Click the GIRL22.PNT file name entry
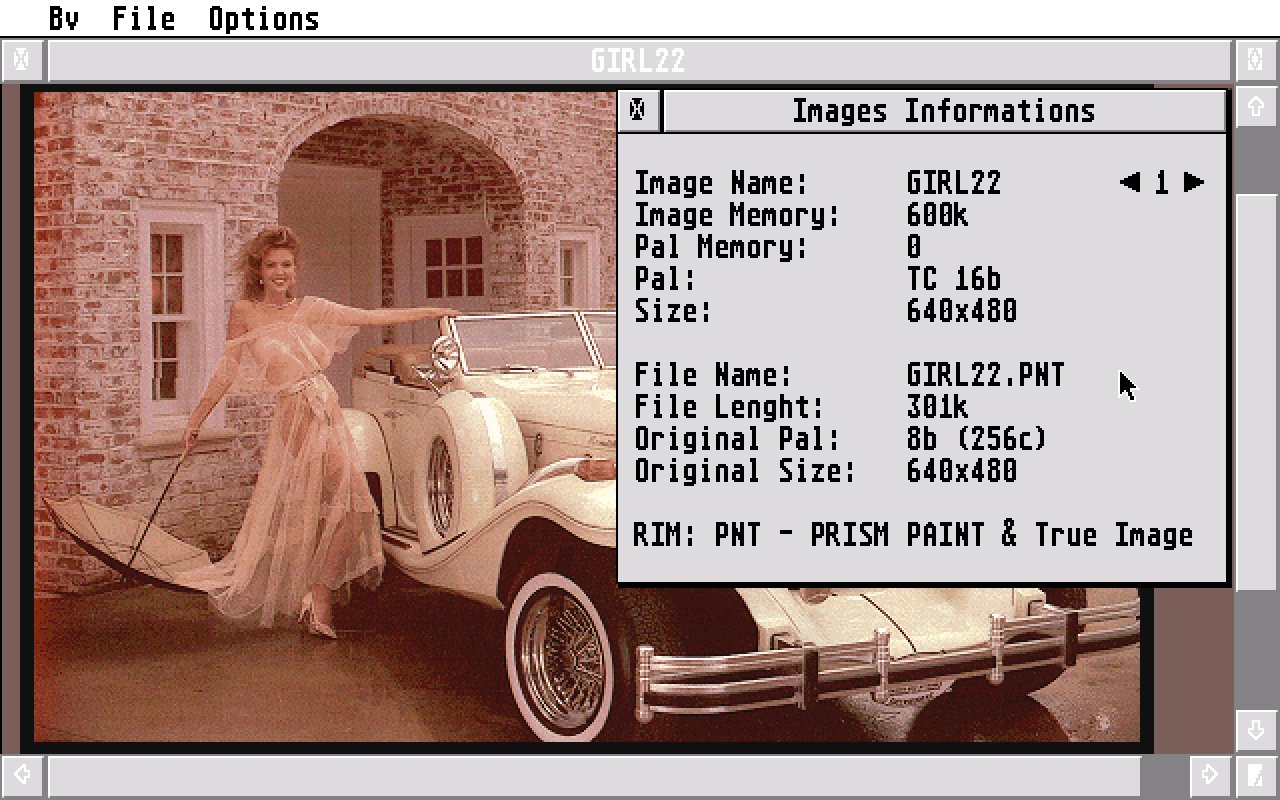This screenshot has width=1280, height=800. 984,375
